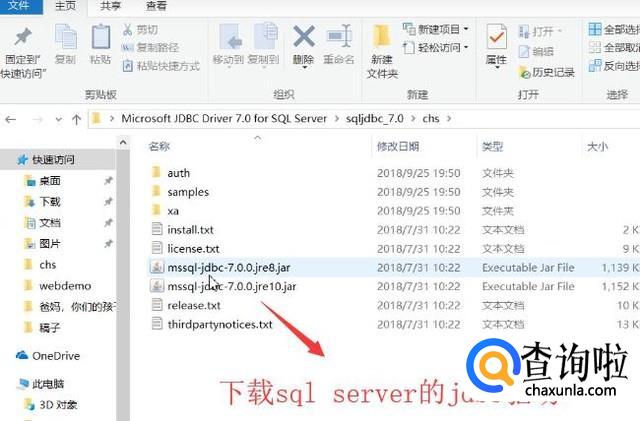Screen dimensions: 640x421
Task: Open the recent locations dropdown chevron
Action: 59,119
